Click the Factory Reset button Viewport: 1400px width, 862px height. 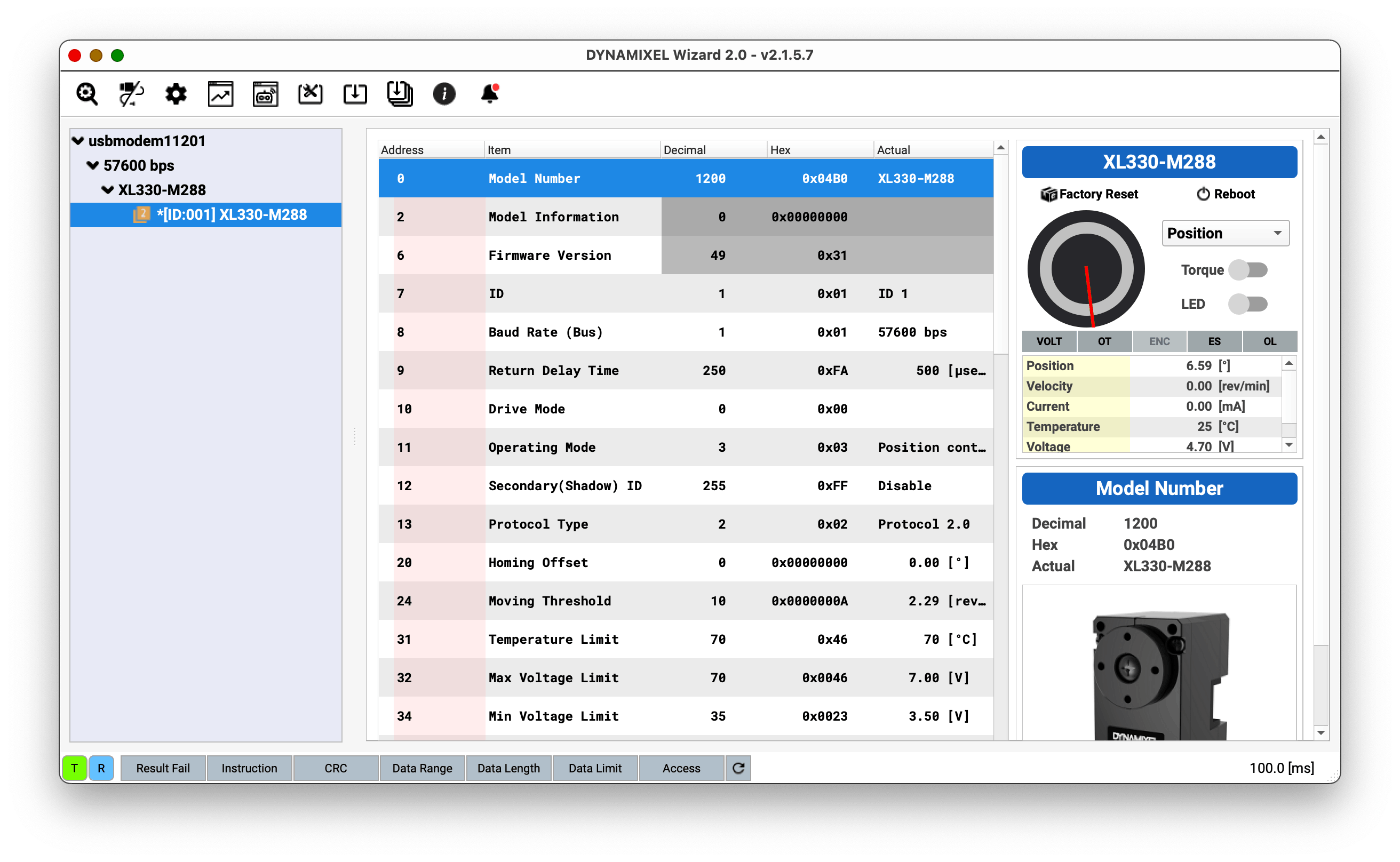click(x=1089, y=194)
